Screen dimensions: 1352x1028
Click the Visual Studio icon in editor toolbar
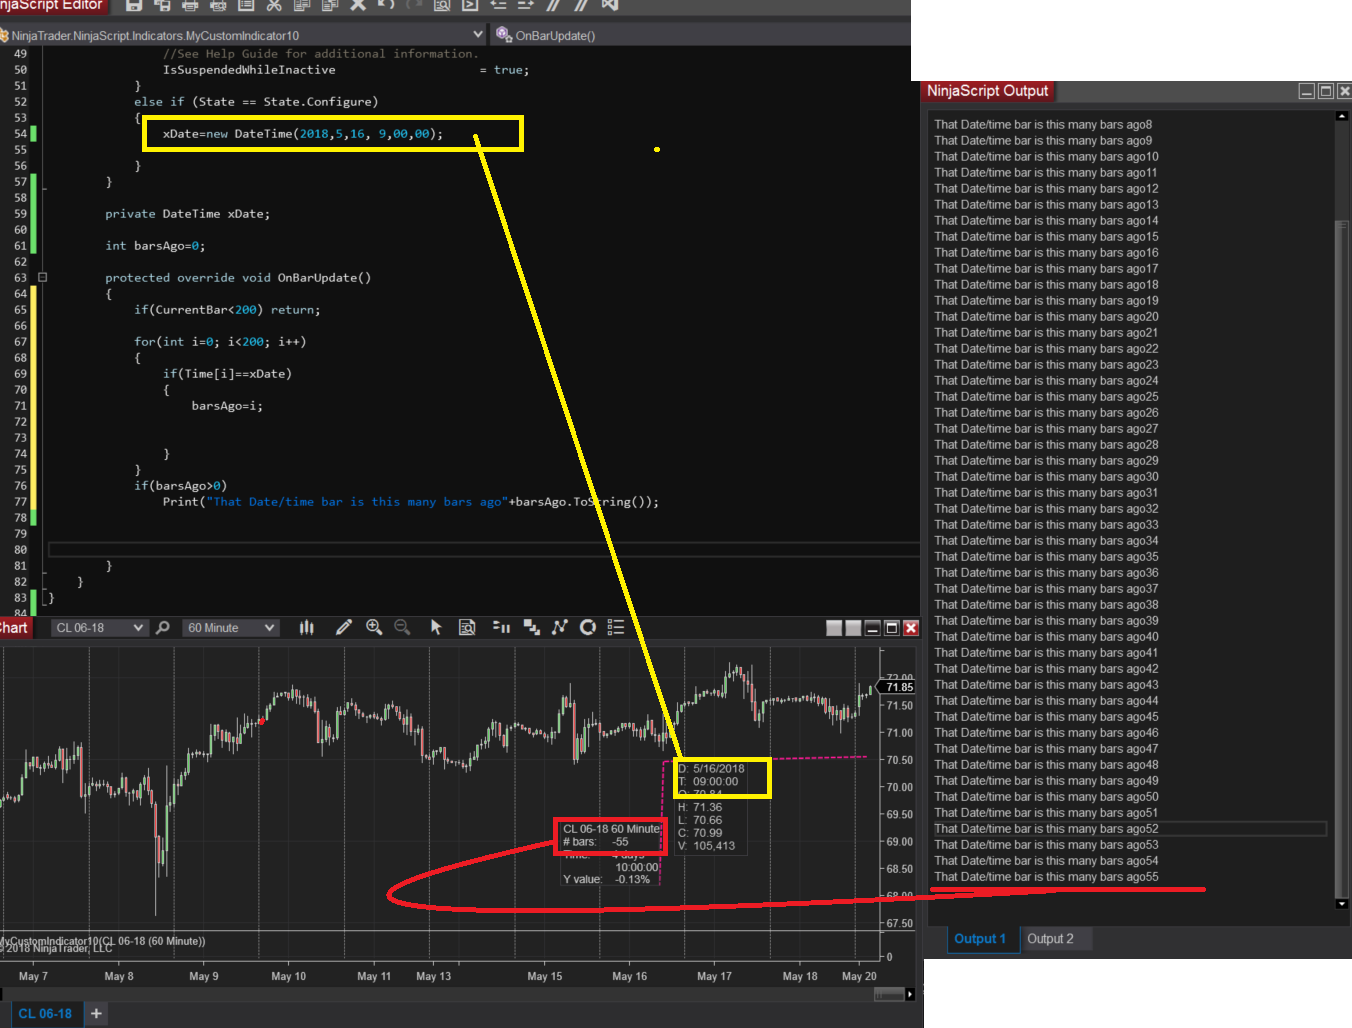tap(610, 5)
